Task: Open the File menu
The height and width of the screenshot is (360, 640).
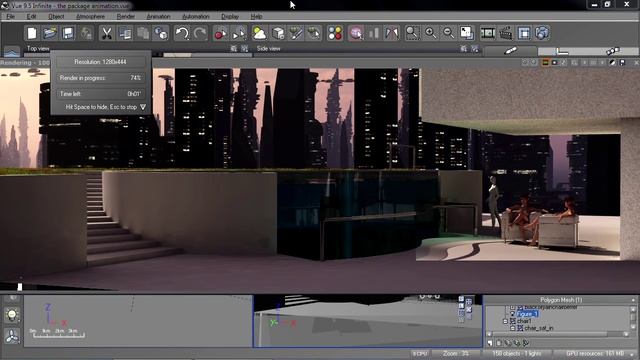Action: tap(10, 16)
